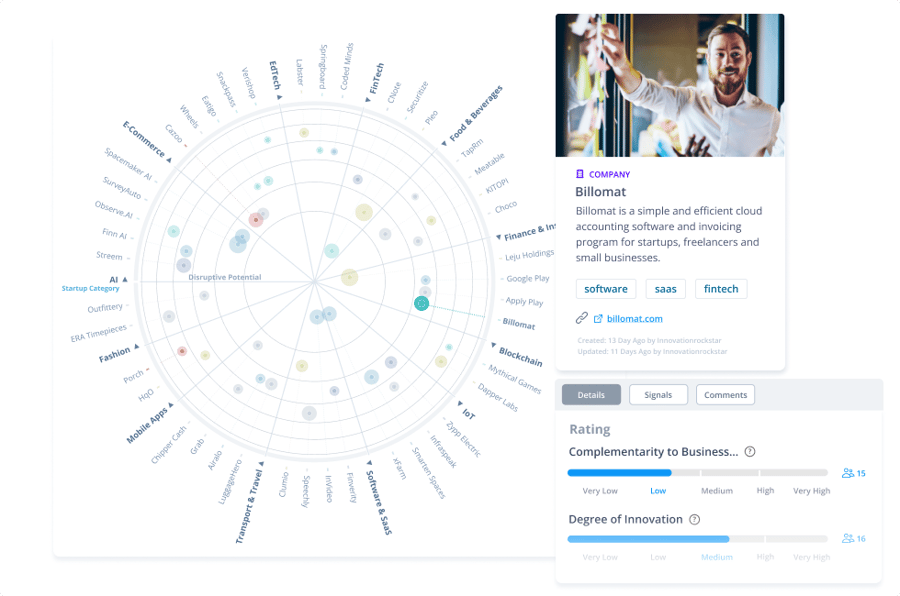The image size is (900, 596).
Task: Set Complementarity rating to High
Action: (x=765, y=473)
